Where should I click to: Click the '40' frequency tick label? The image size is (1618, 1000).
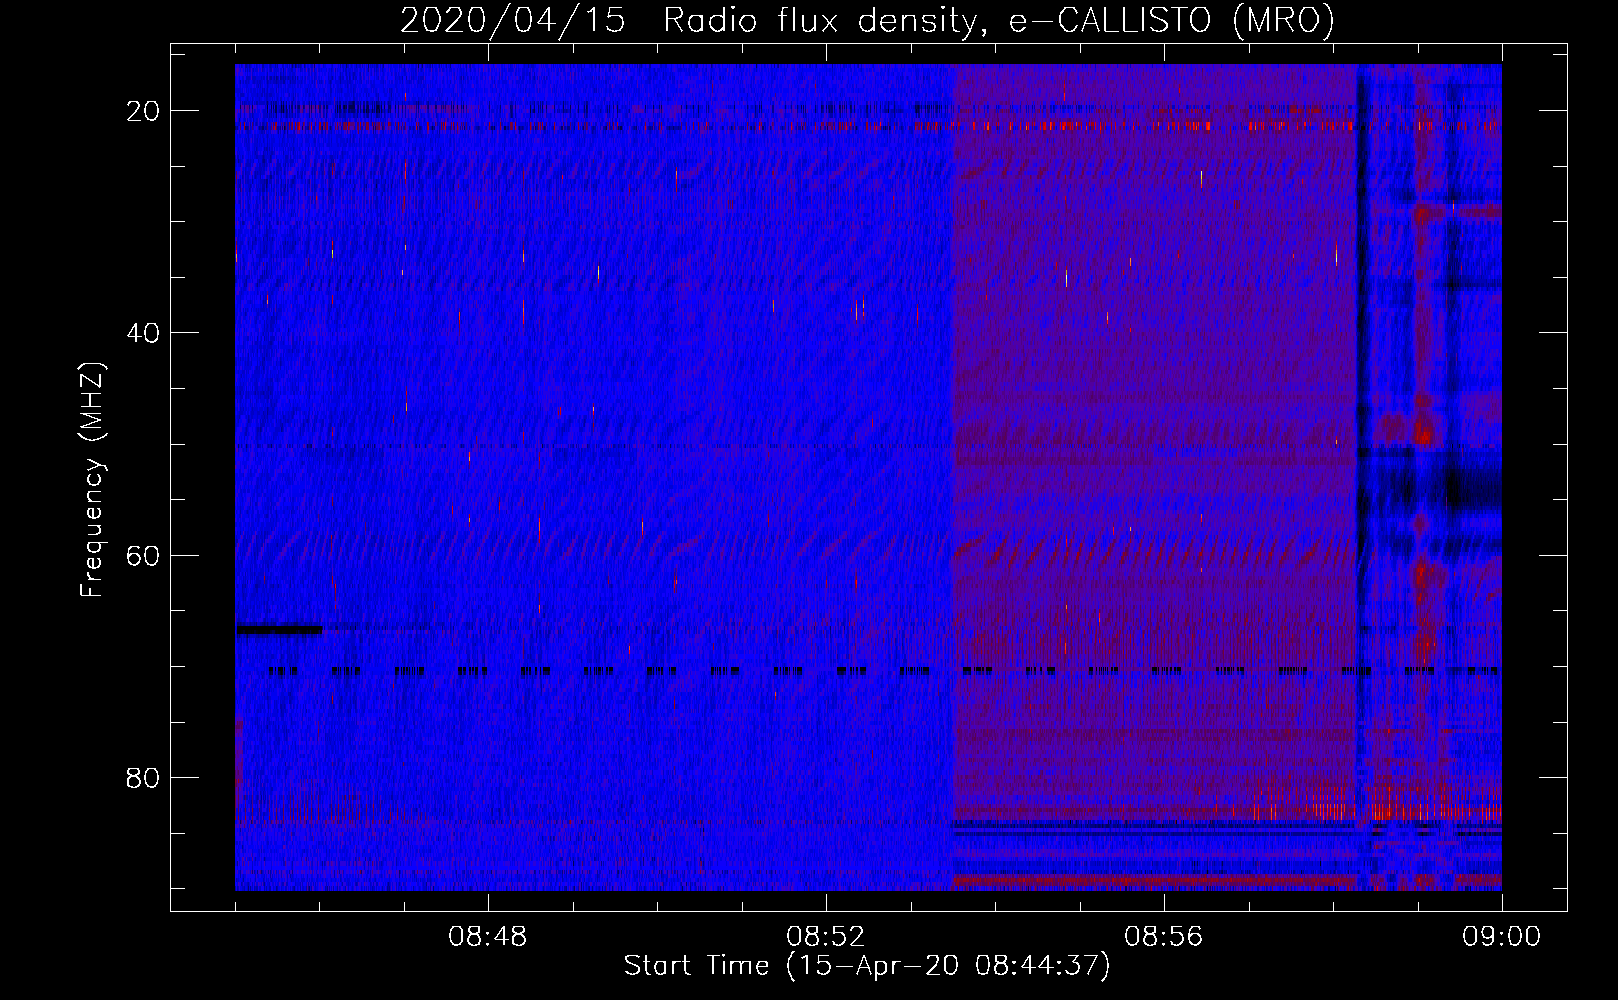point(144,332)
